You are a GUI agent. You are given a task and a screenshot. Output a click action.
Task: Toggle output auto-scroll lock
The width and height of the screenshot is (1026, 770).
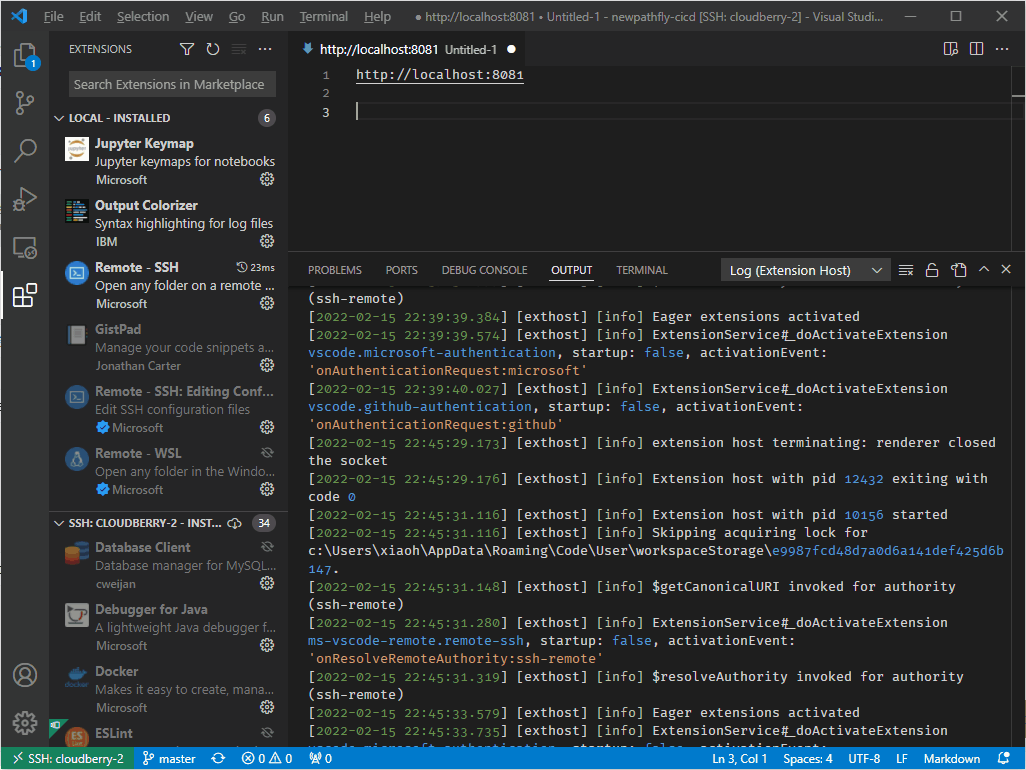(932, 270)
